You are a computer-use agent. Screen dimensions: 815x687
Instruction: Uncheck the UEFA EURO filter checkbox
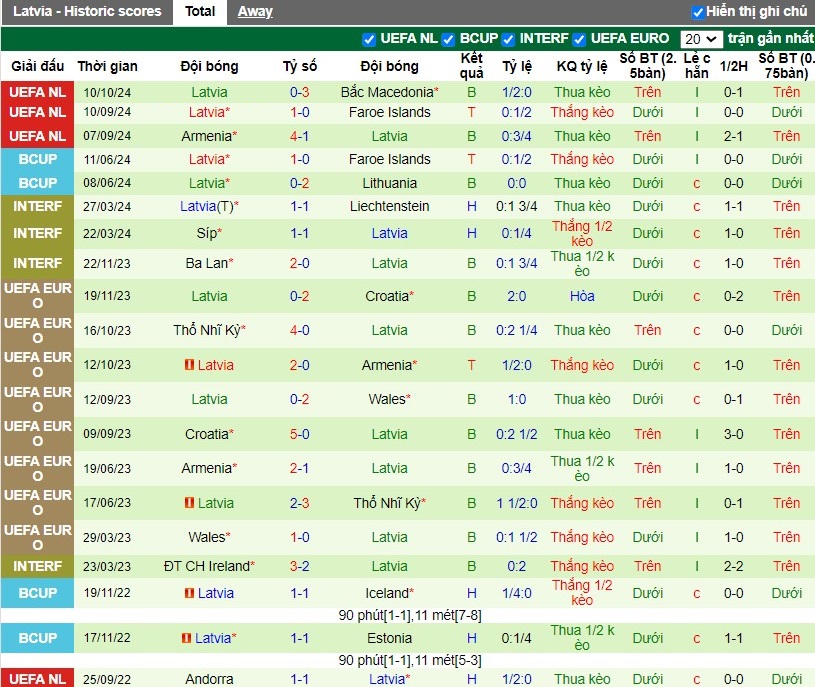(579, 39)
